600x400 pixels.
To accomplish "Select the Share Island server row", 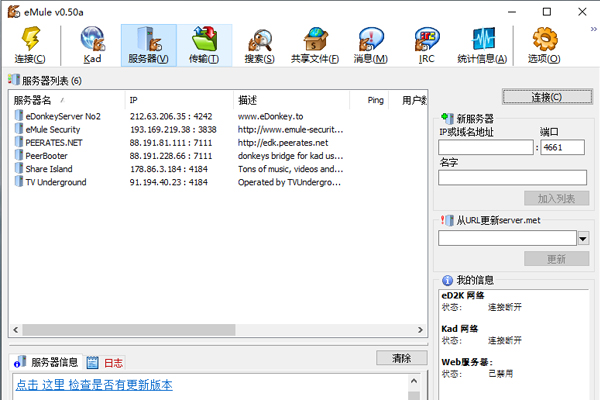I will 218,169.
